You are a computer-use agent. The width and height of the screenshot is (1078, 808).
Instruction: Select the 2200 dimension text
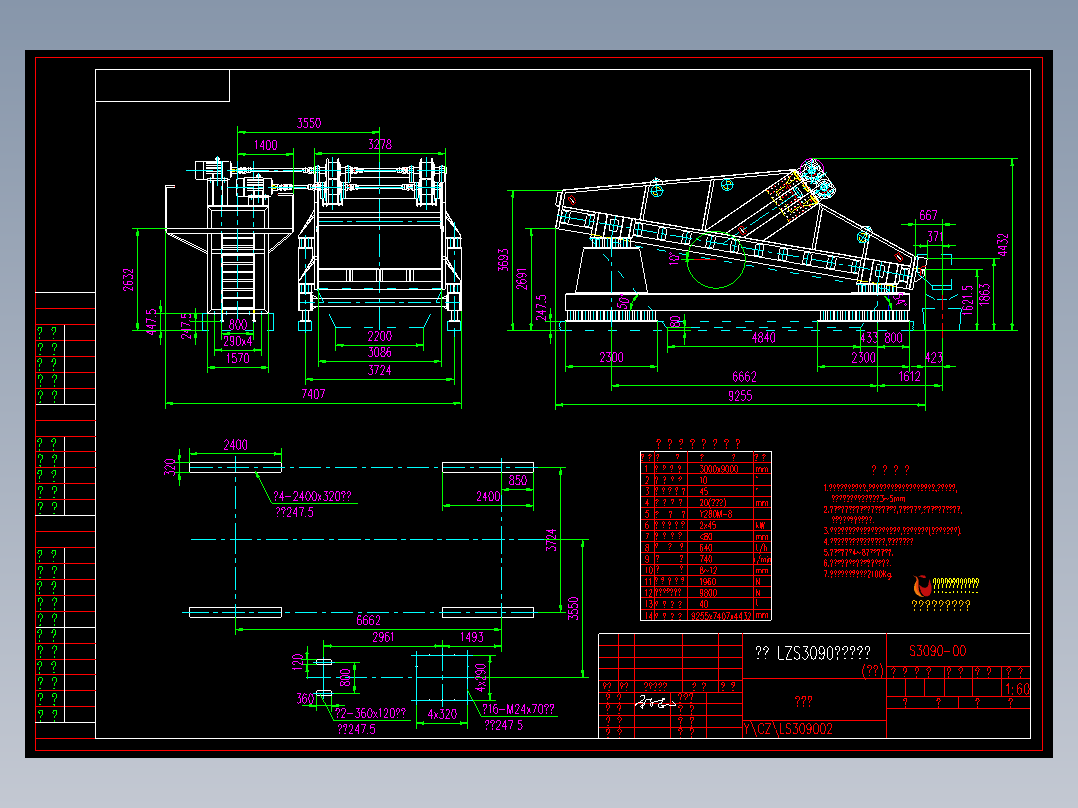(x=380, y=336)
